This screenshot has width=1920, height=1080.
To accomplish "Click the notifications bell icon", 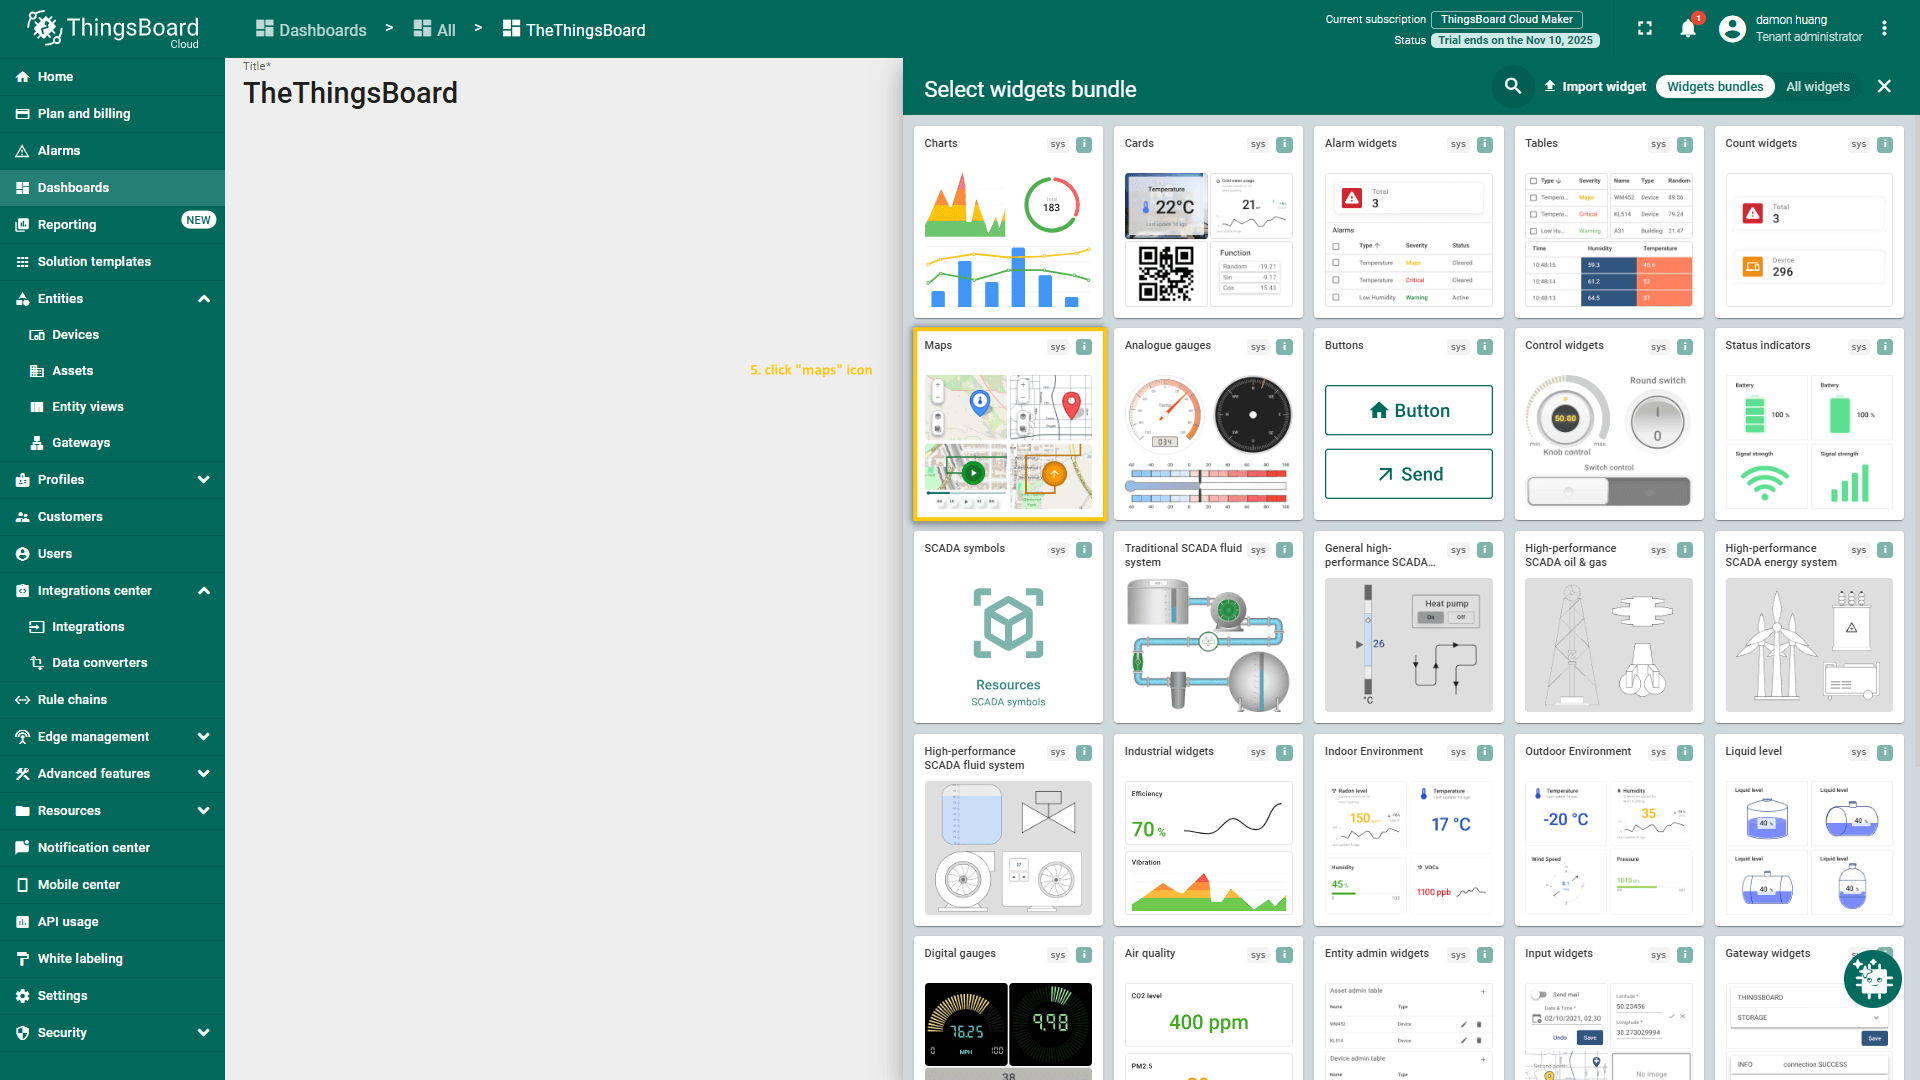I will point(1688,29).
